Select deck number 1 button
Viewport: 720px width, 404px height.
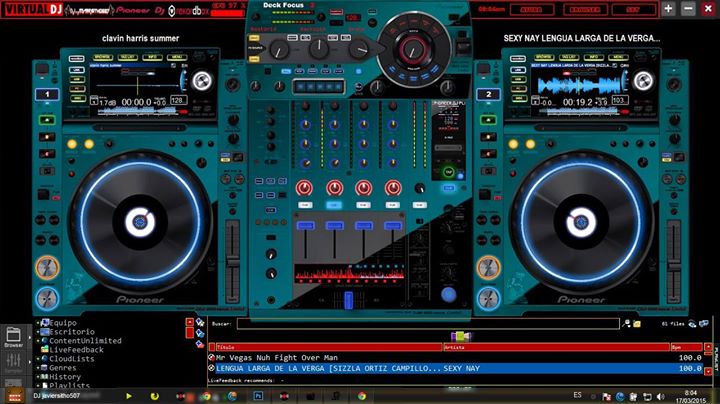(47, 95)
